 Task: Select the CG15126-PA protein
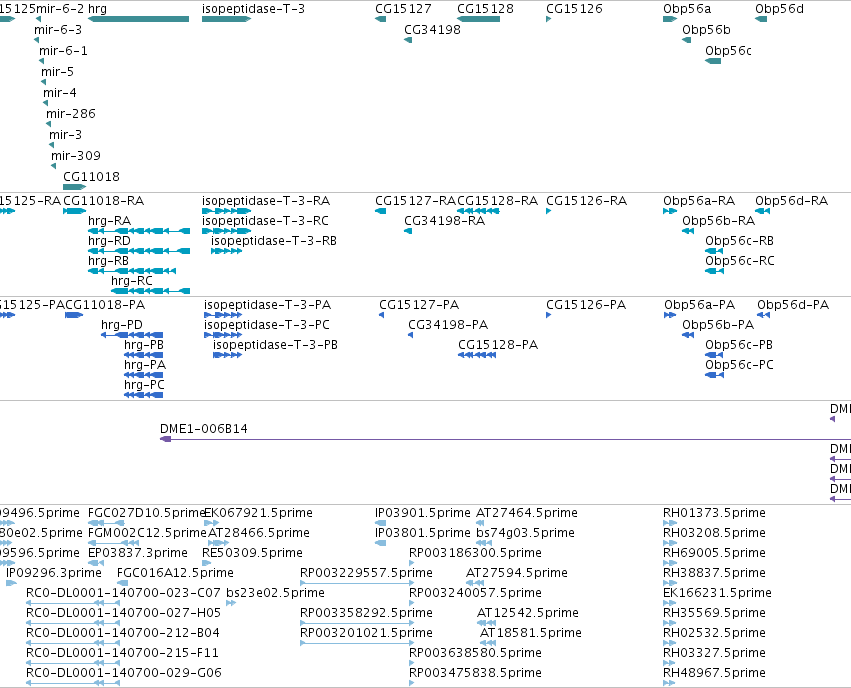549,315
